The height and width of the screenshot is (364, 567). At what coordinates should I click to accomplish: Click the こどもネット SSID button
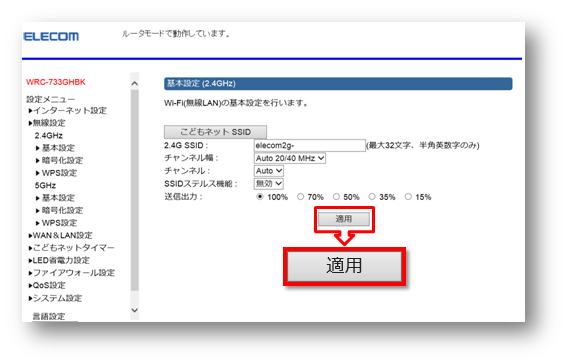point(216,132)
